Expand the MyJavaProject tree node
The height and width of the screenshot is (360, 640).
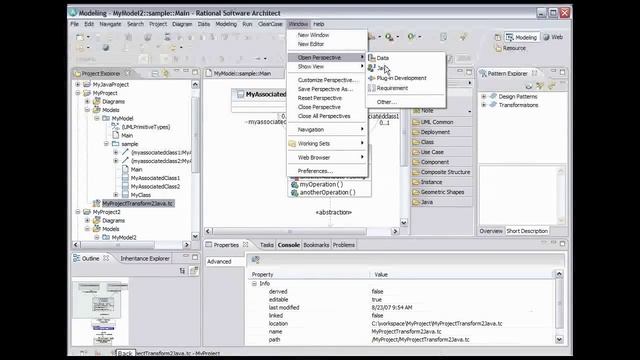pos(78,84)
